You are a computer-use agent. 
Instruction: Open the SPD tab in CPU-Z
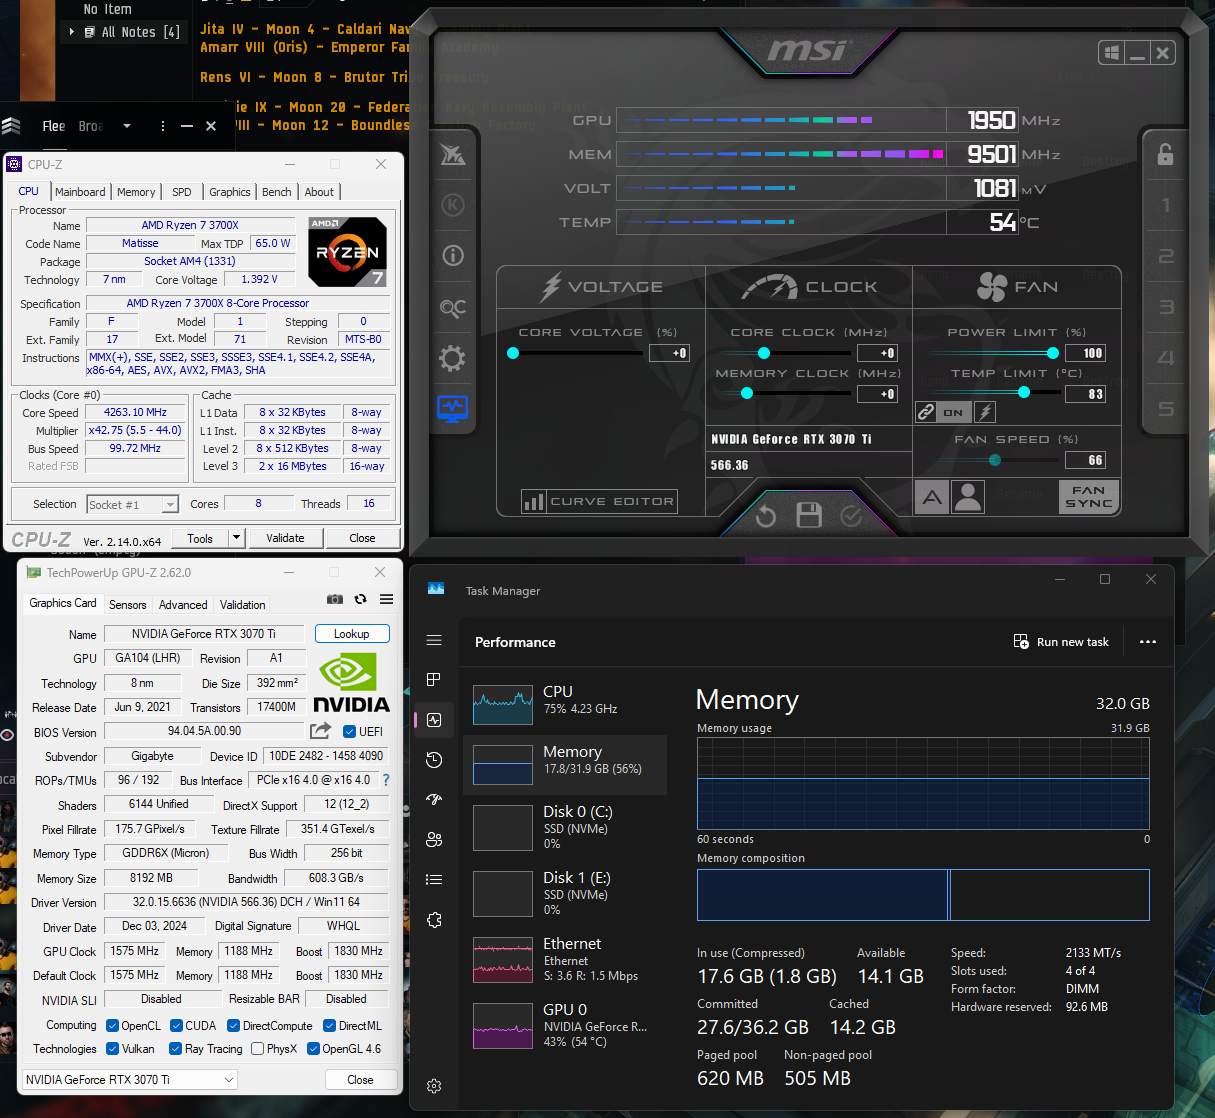coord(181,192)
